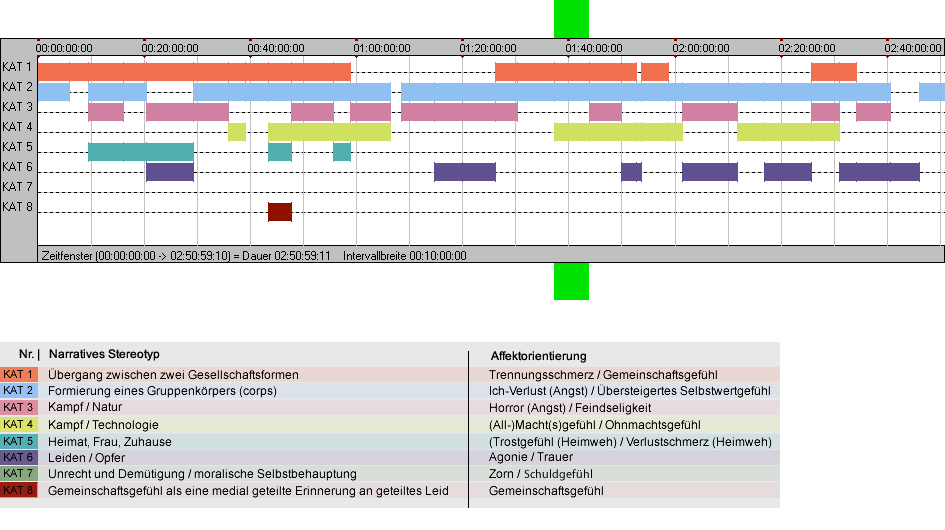Screen dimensions: 945x530
Task: Click the teal KAT 5 legend swatch
Action: (19, 441)
